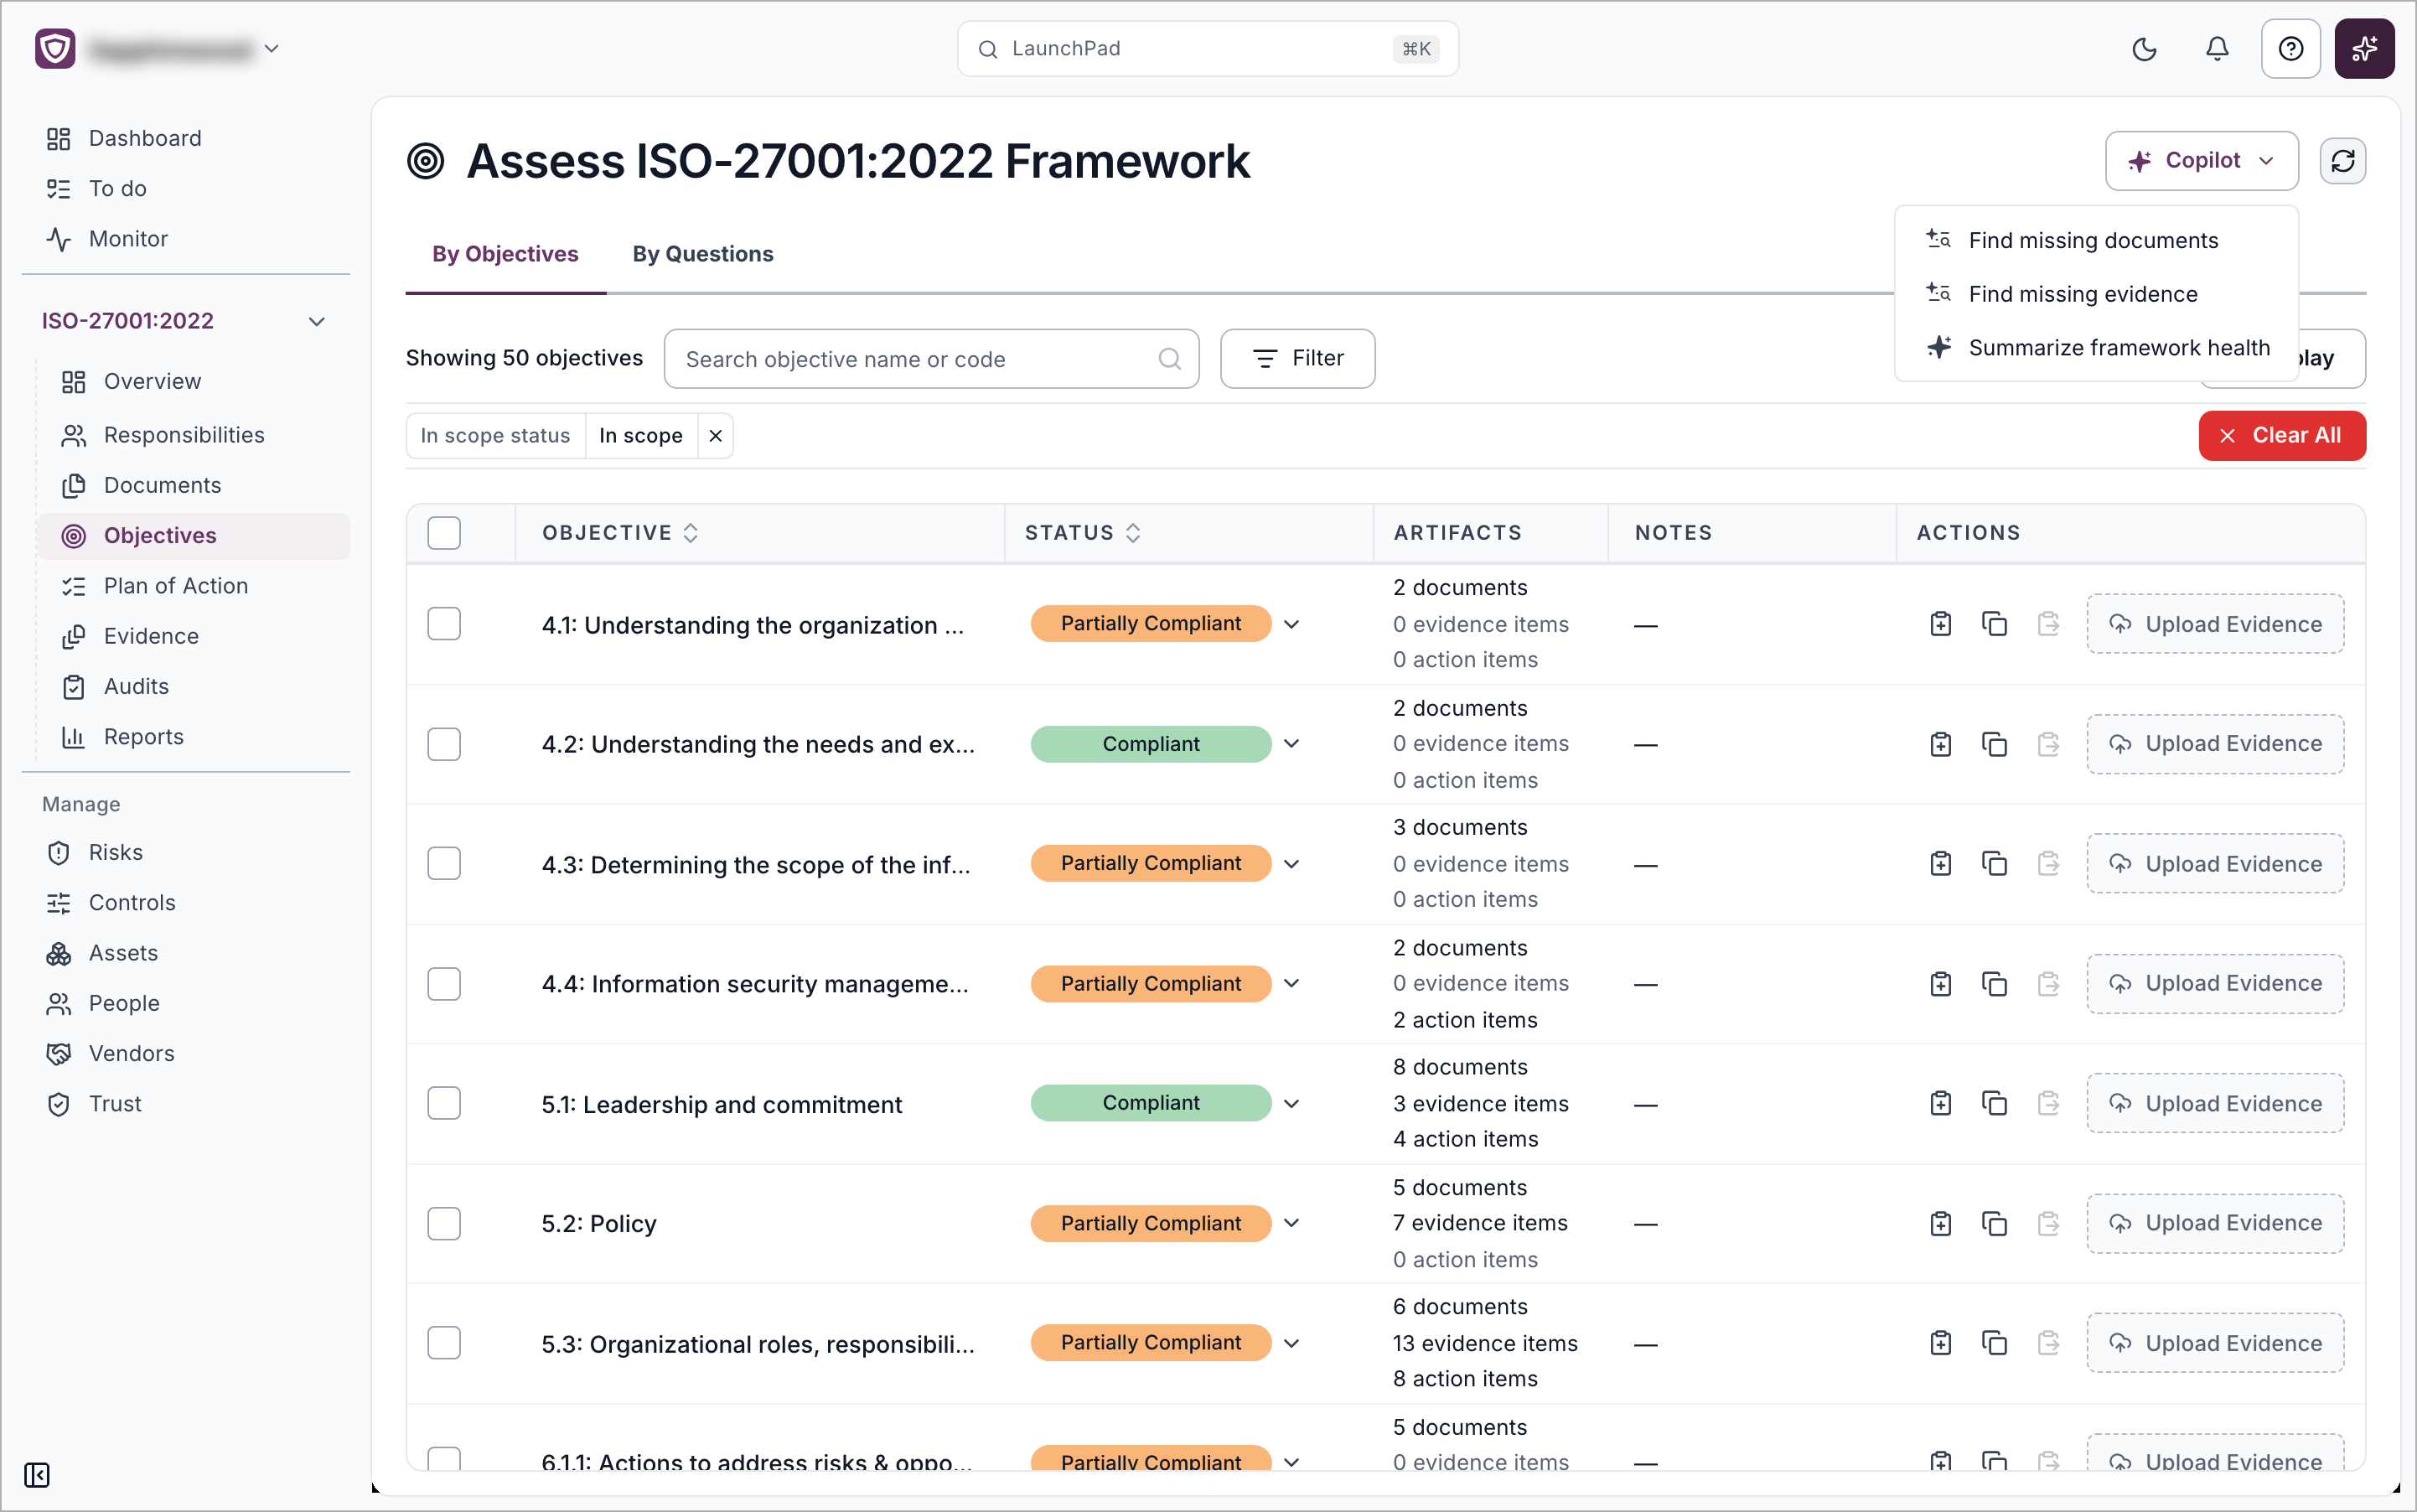Click the refresh icon beside Copilot
Image resolution: width=2417 pixels, height=1512 pixels.
pos(2343,161)
